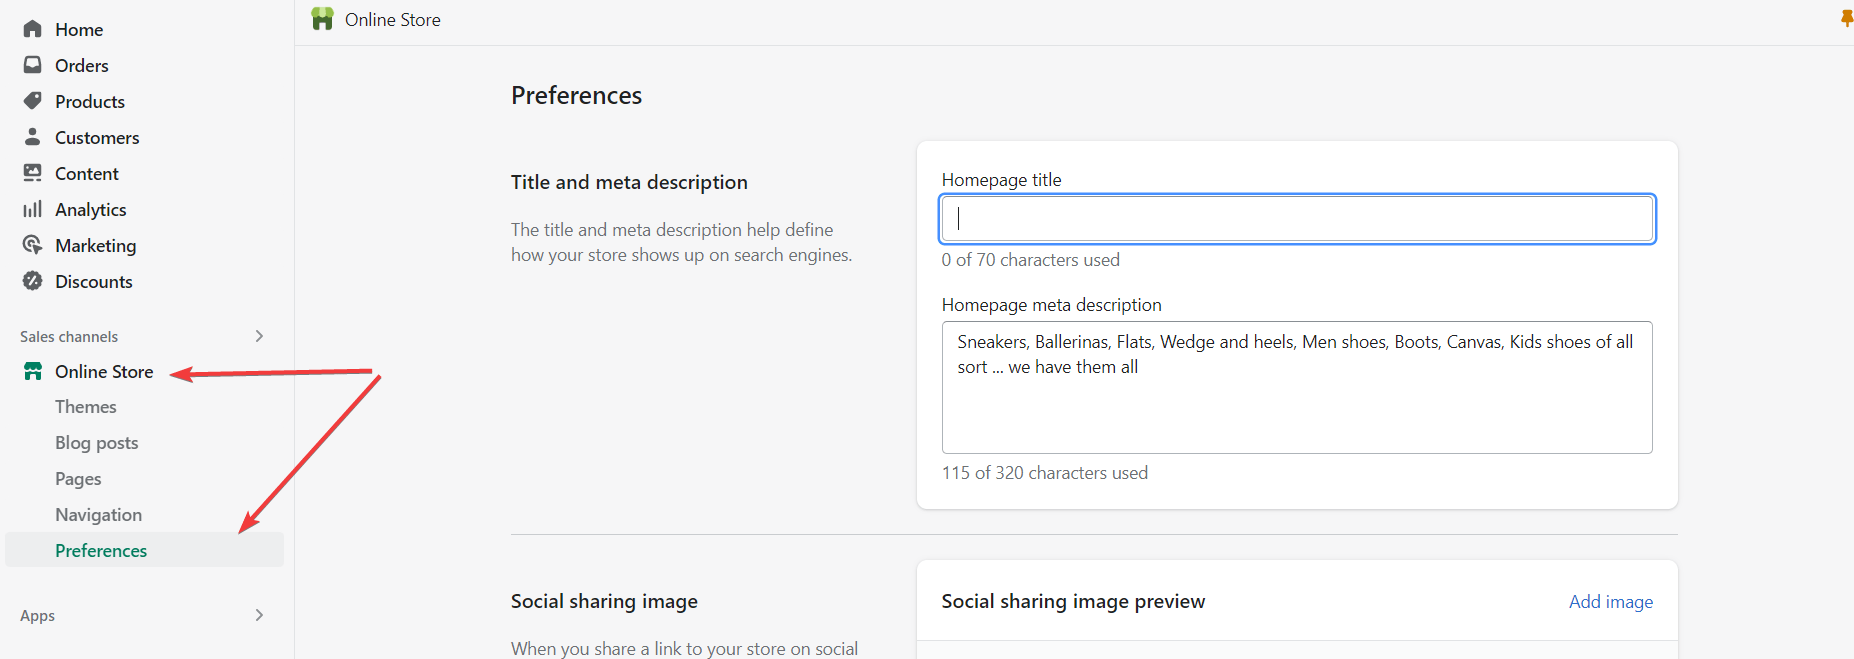Select the Preferences sidebar item
1854x659 pixels.
click(101, 551)
